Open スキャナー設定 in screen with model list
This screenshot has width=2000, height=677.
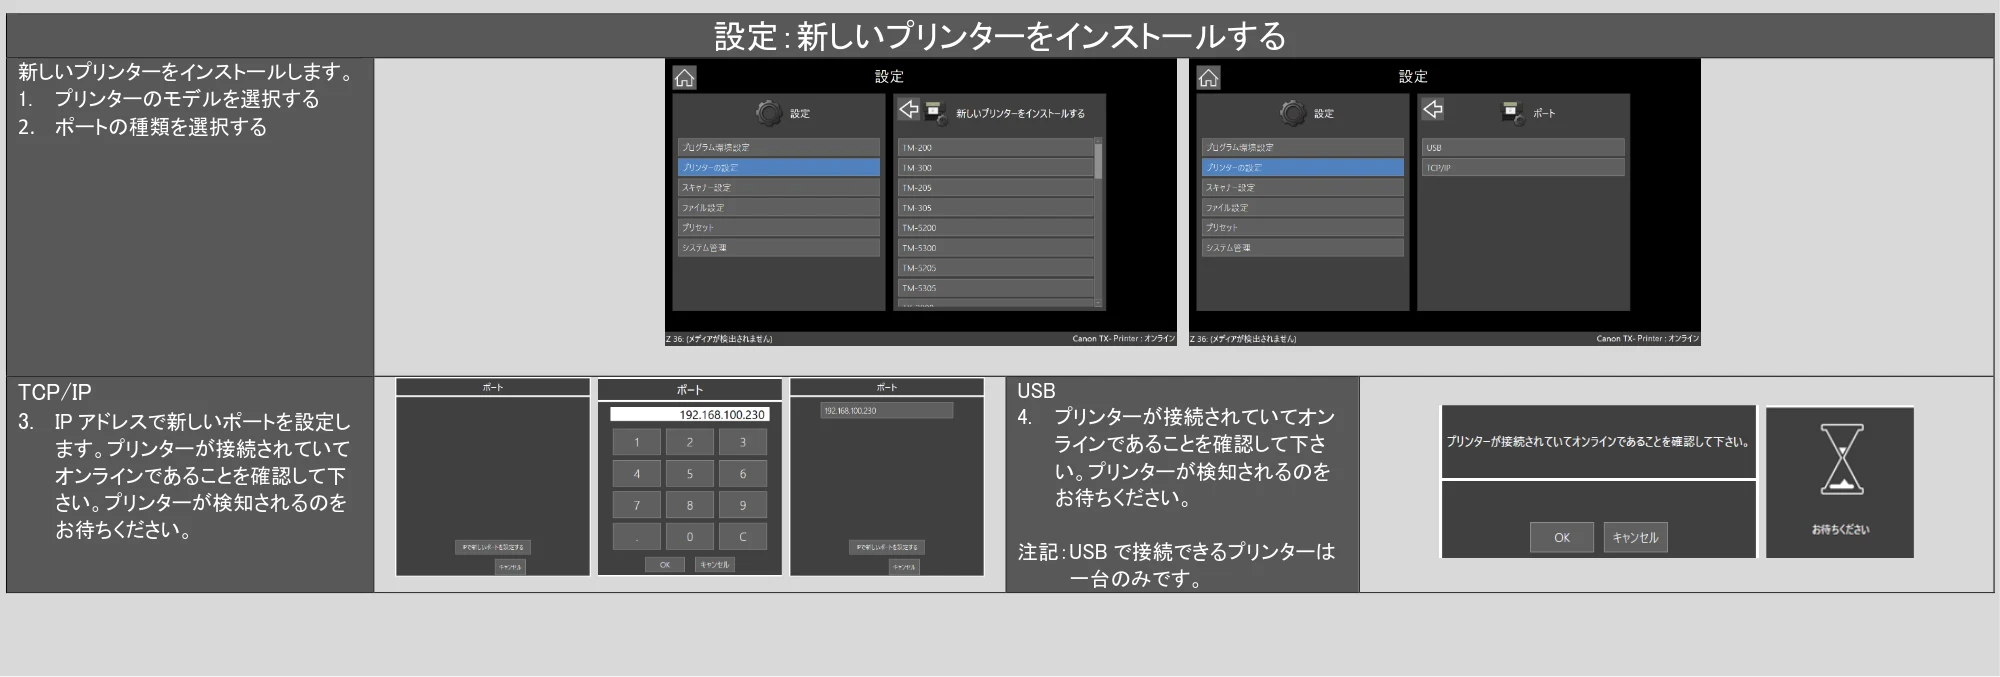click(779, 187)
